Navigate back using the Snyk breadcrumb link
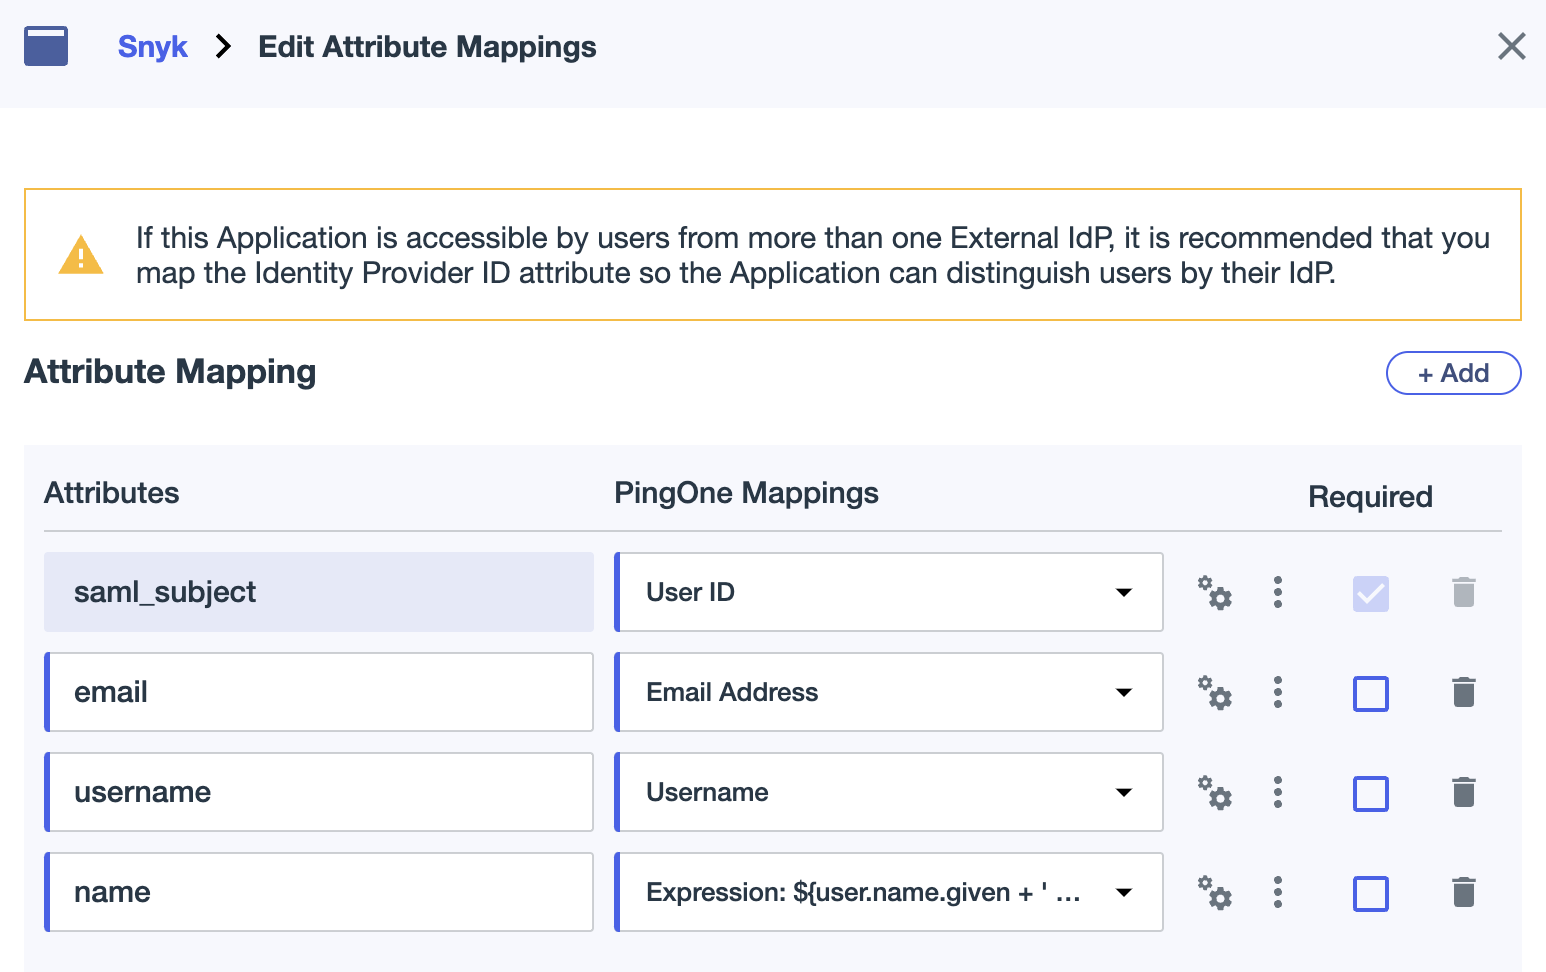Screen dimensions: 1546x972 click(x=152, y=46)
